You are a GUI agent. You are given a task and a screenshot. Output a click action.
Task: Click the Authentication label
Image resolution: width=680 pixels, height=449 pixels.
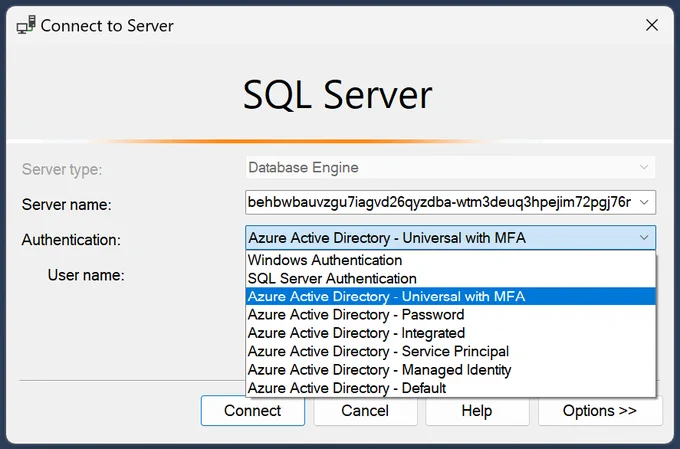tap(71, 239)
